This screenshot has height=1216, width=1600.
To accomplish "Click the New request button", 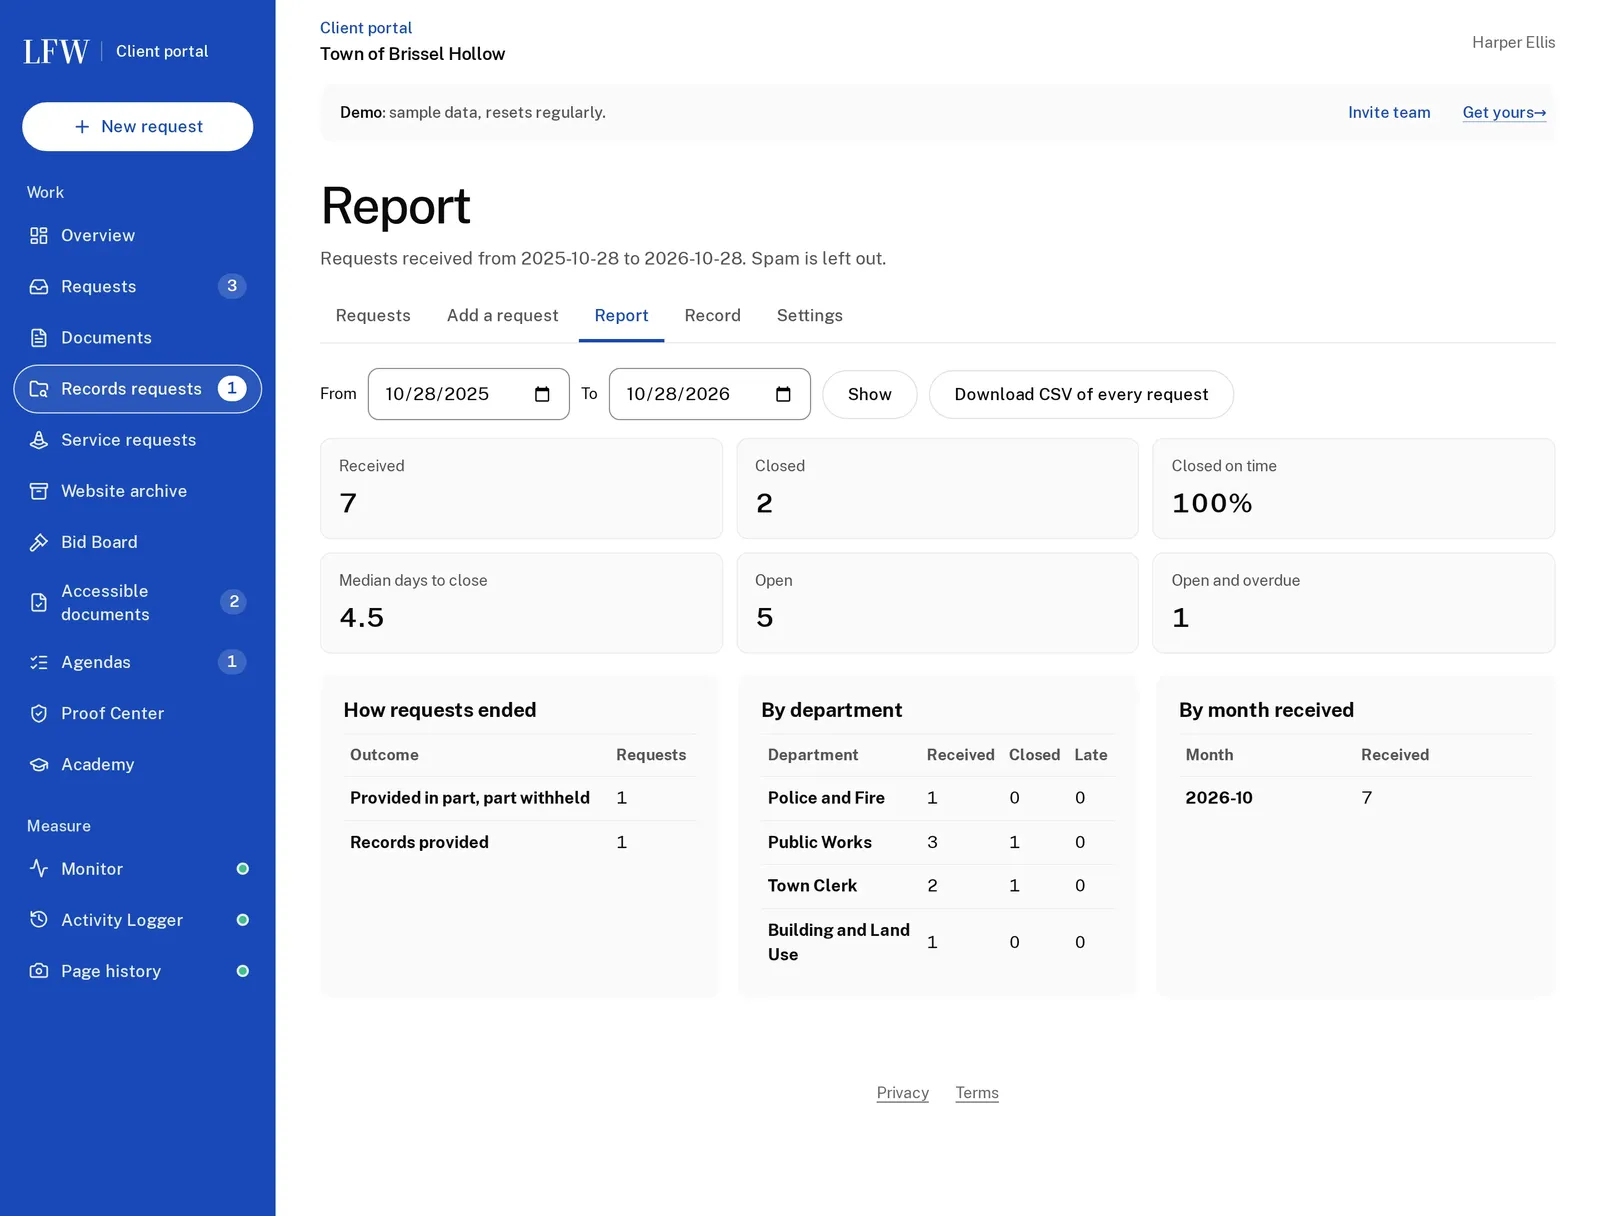I will click(138, 127).
